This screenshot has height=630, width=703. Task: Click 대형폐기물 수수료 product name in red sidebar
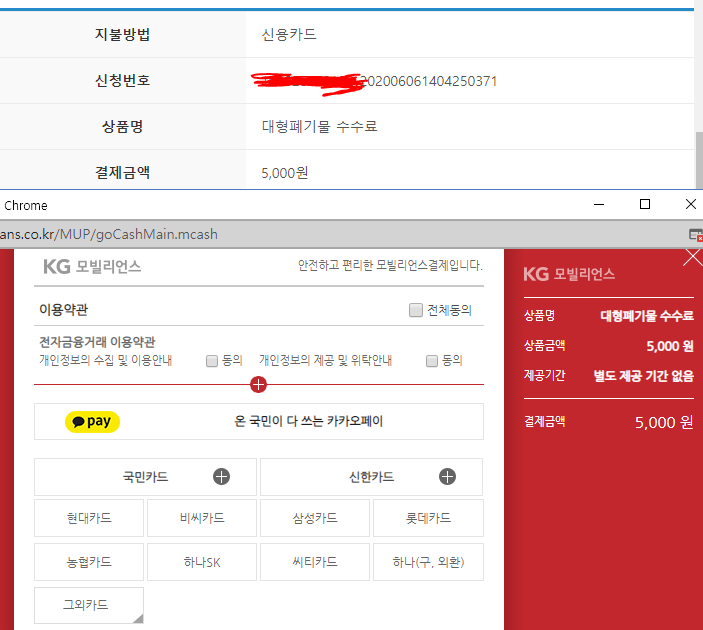[647, 316]
